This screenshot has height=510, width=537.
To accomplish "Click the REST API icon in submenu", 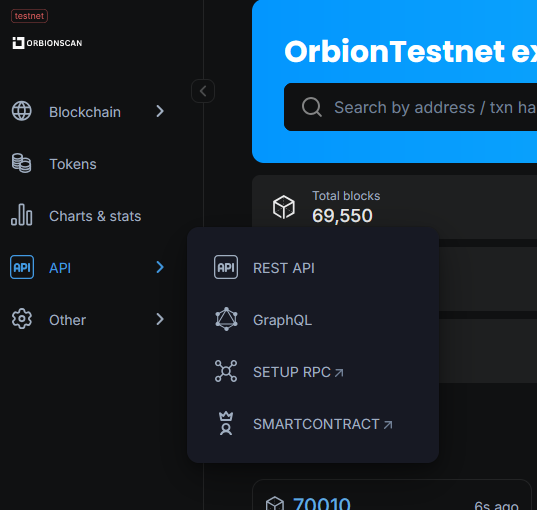I will [226, 267].
